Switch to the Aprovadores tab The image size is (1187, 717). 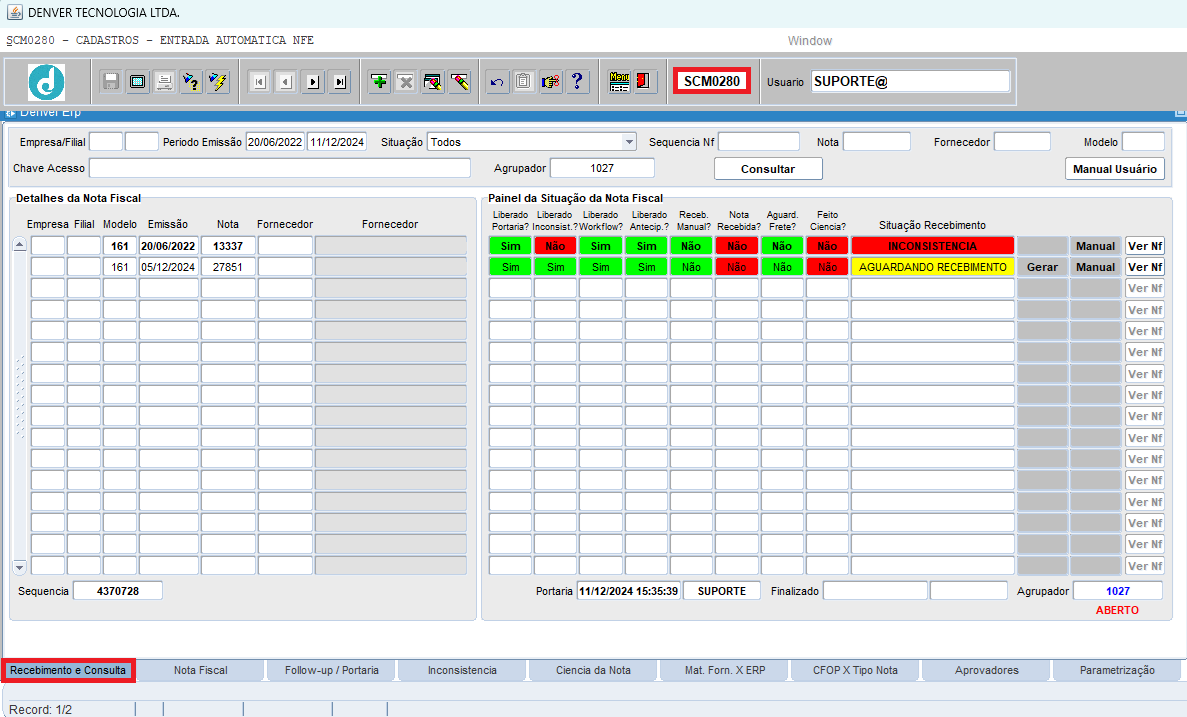click(986, 670)
